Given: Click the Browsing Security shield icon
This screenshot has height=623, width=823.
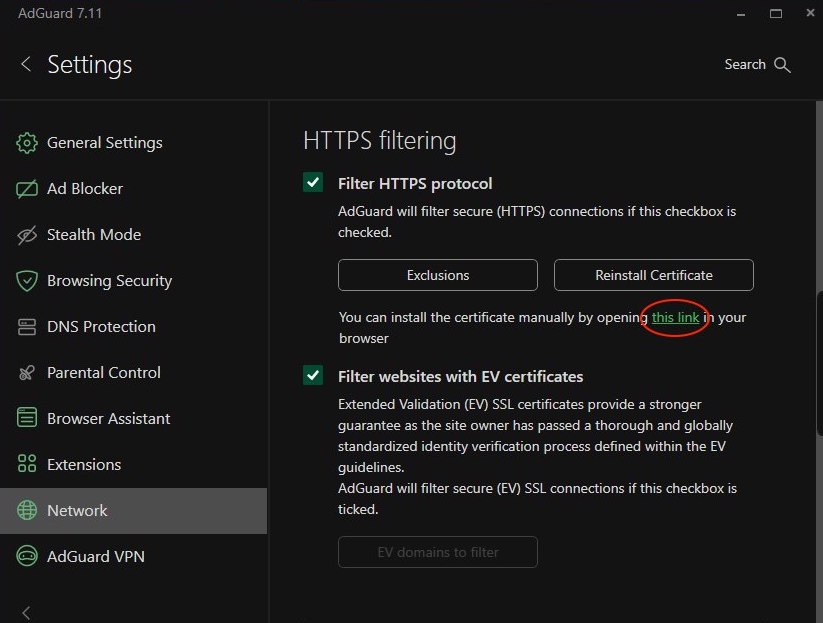Looking at the screenshot, I should click(x=27, y=281).
